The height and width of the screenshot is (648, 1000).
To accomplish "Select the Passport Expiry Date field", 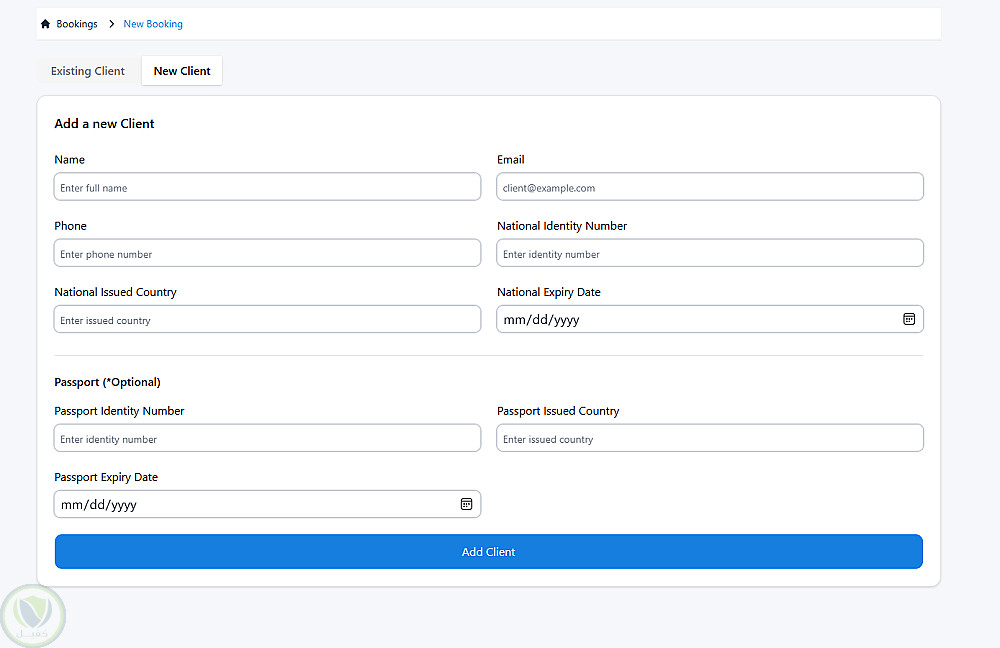I will click(x=250, y=504).
